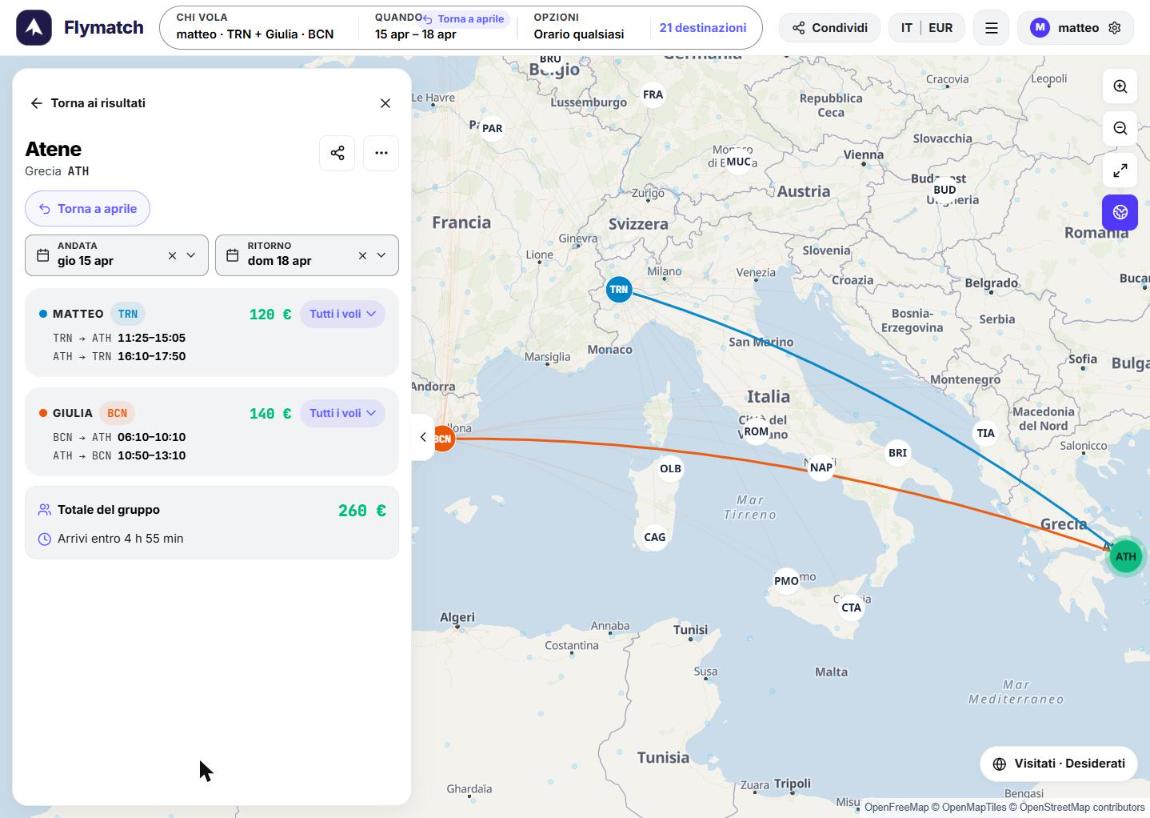Screen dimensions: 1150x818
Task: Click the BRI airport marker
Action: 898,453
